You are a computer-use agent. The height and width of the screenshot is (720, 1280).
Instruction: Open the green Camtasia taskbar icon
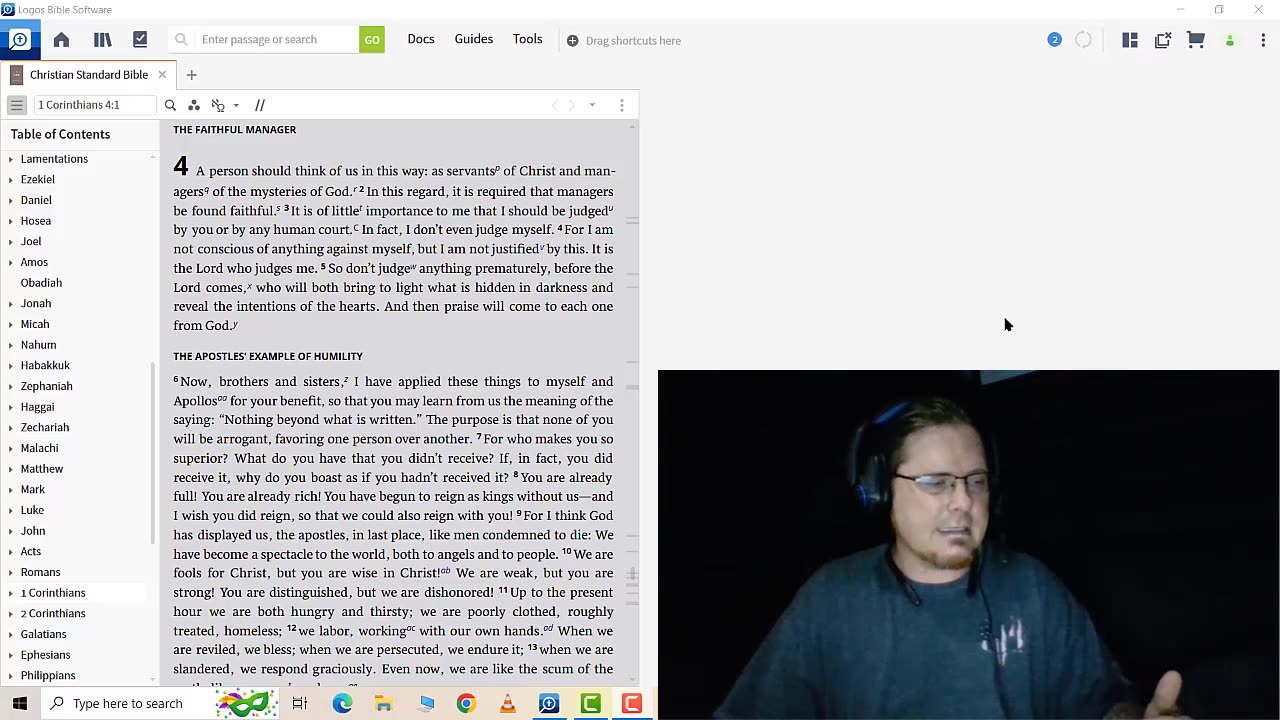coord(590,703)
